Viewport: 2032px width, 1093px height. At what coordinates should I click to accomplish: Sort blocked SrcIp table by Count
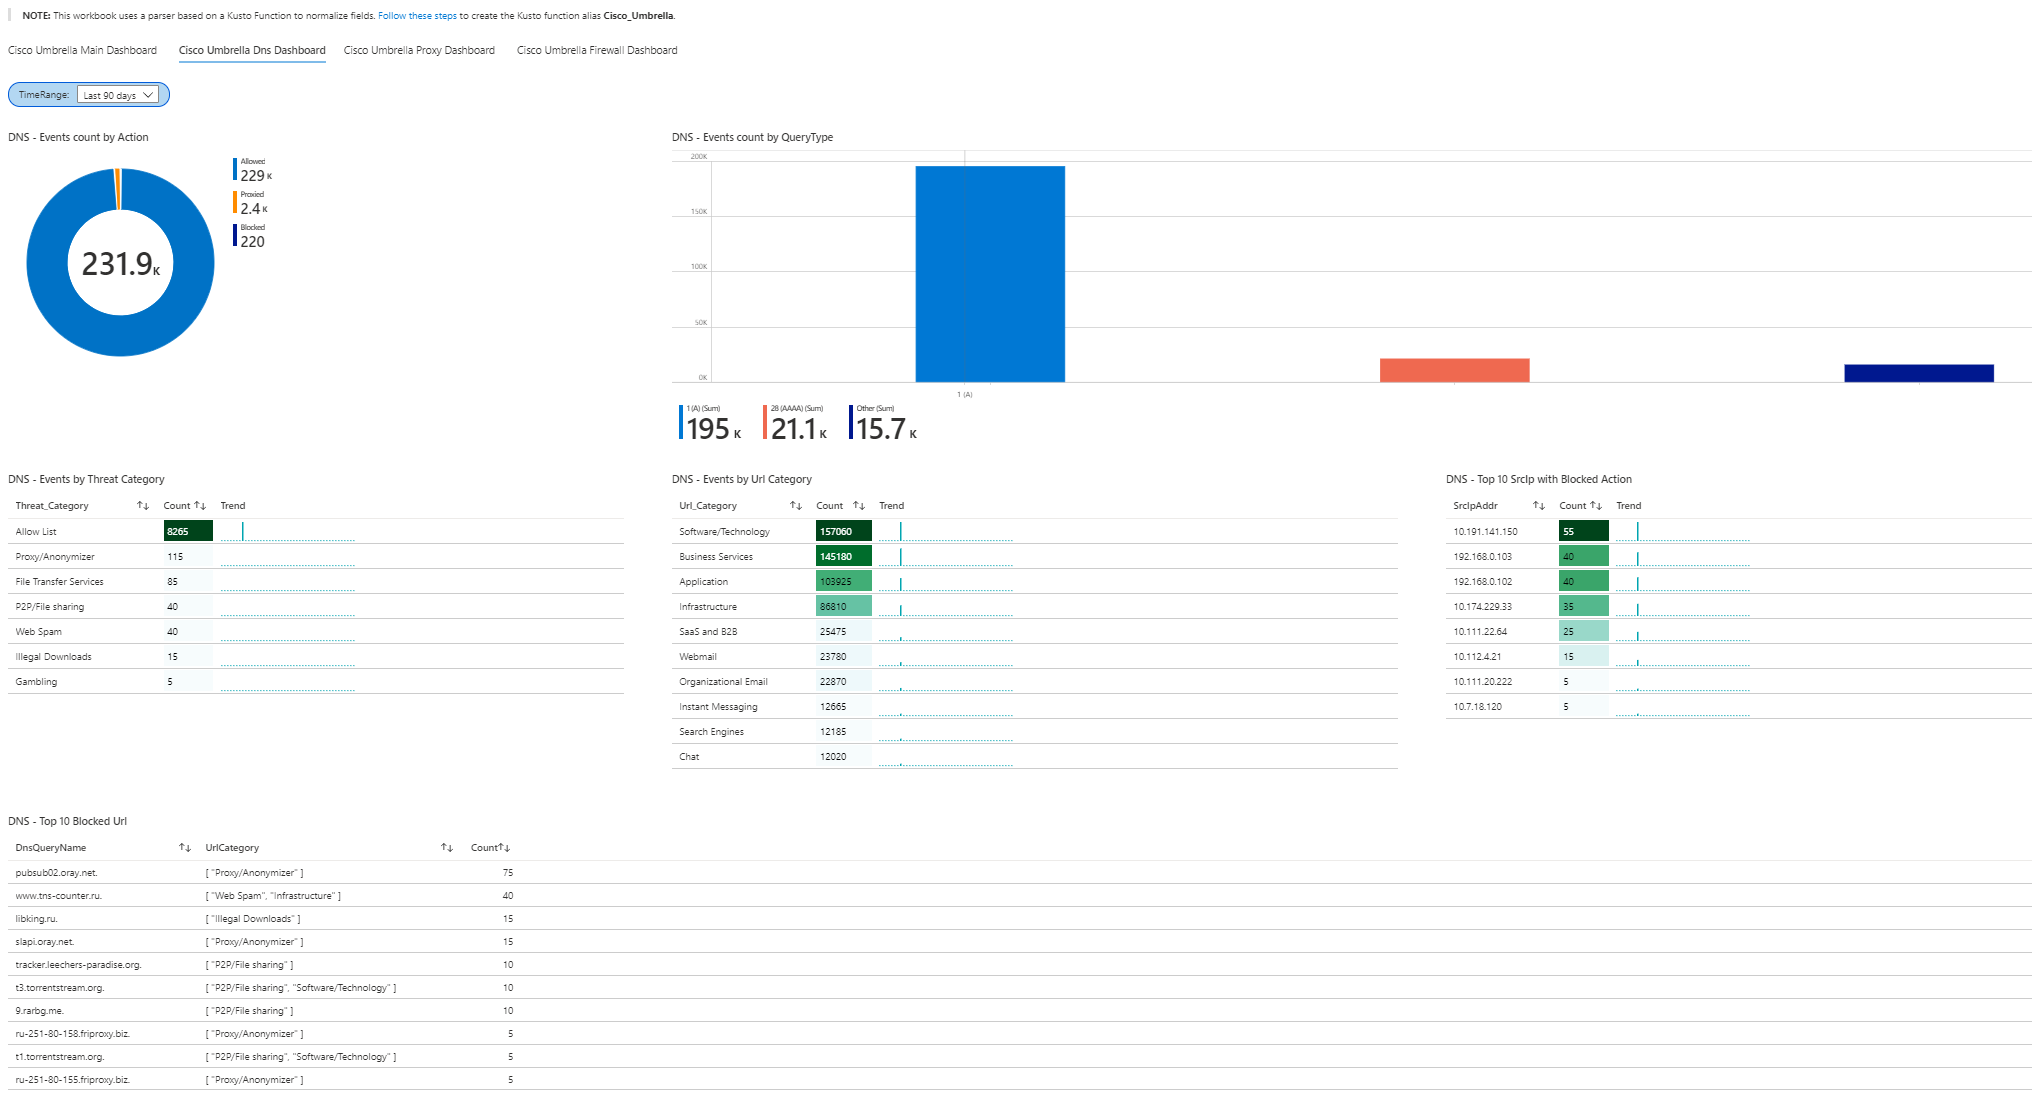tap(1596, 506)
